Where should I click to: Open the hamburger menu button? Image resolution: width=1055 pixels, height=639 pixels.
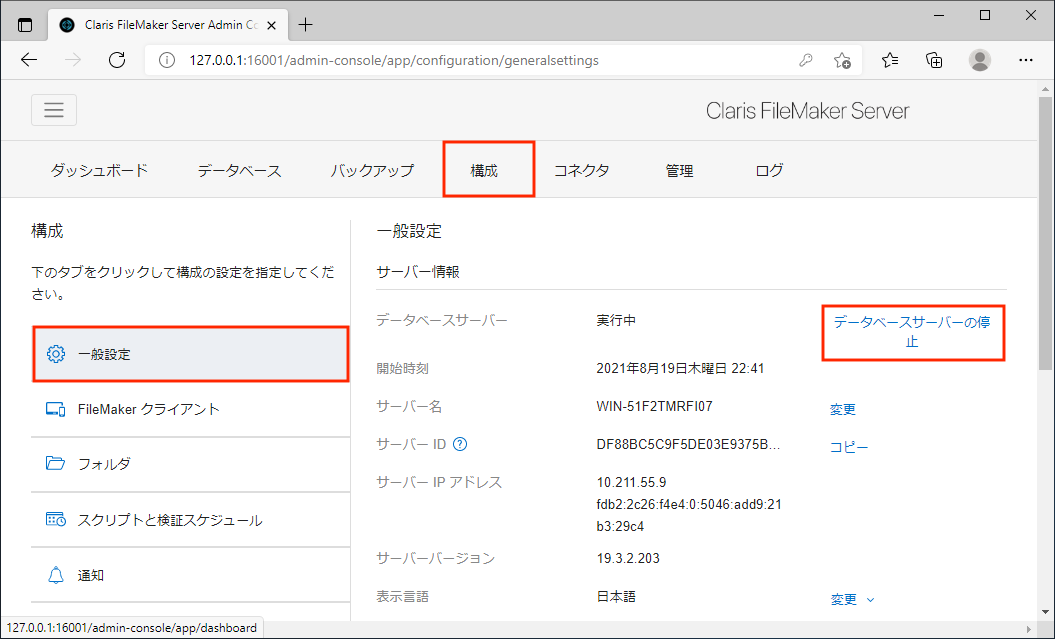(x=54, y=110)
